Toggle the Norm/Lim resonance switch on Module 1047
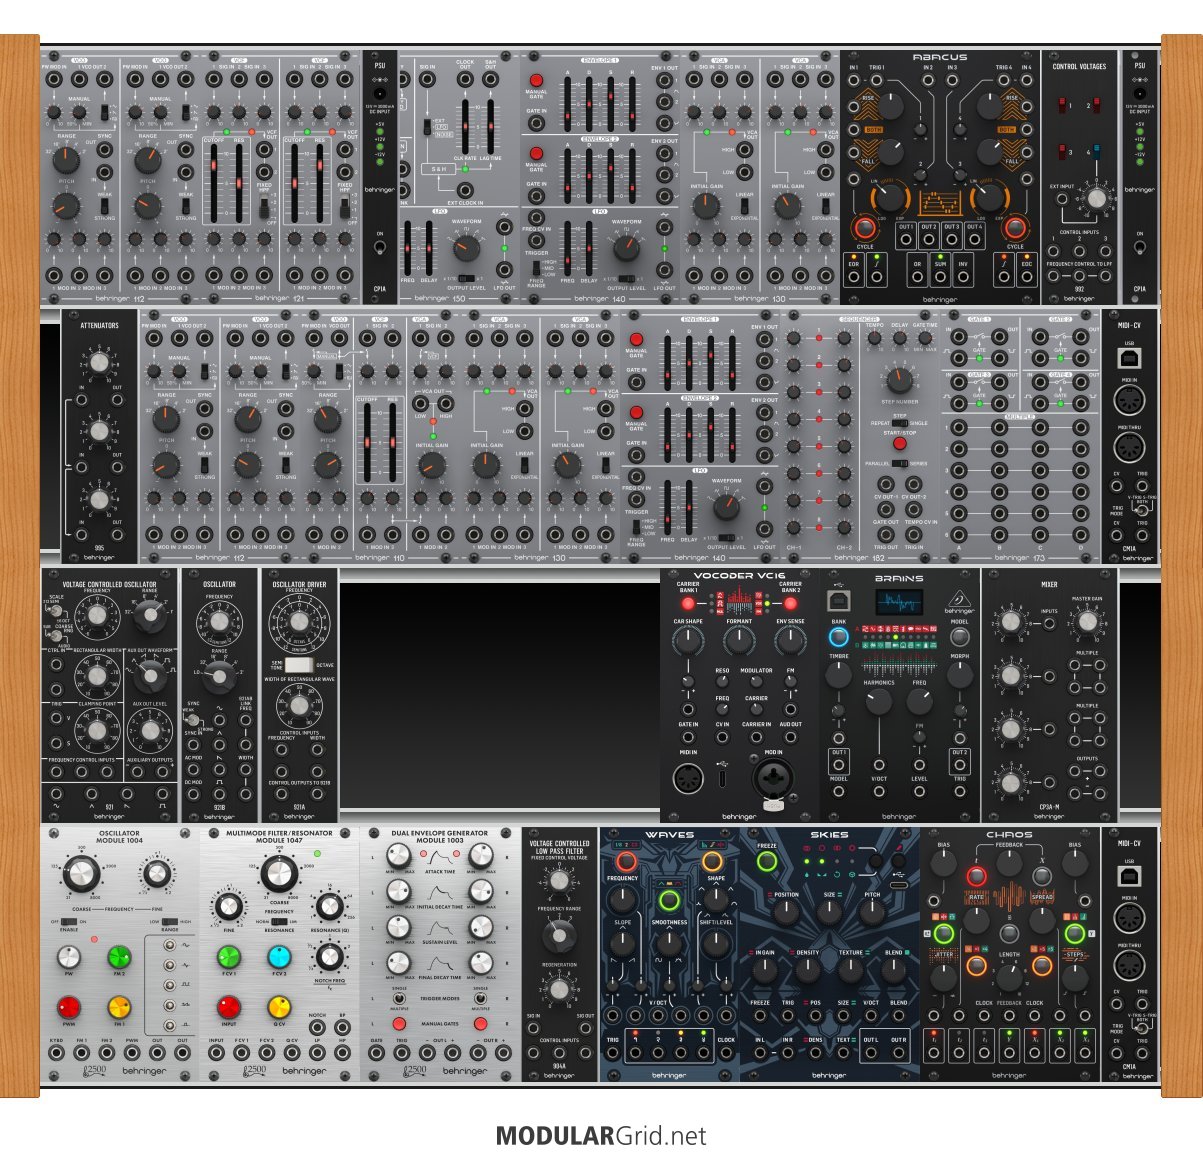Screen dimensions: 1203x1157 (278, 921)
